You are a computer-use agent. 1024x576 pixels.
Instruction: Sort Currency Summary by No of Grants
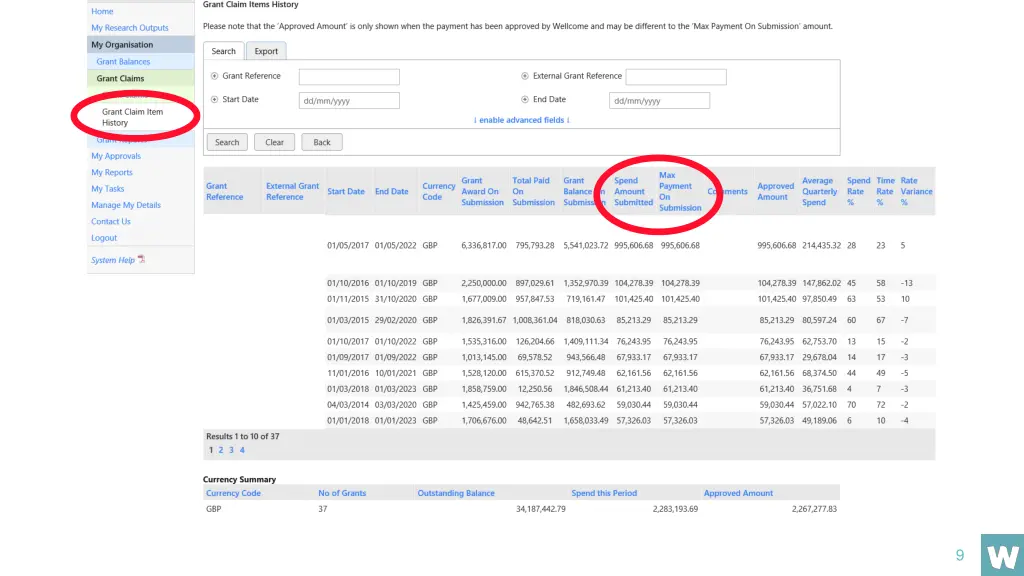coord(342,493)
